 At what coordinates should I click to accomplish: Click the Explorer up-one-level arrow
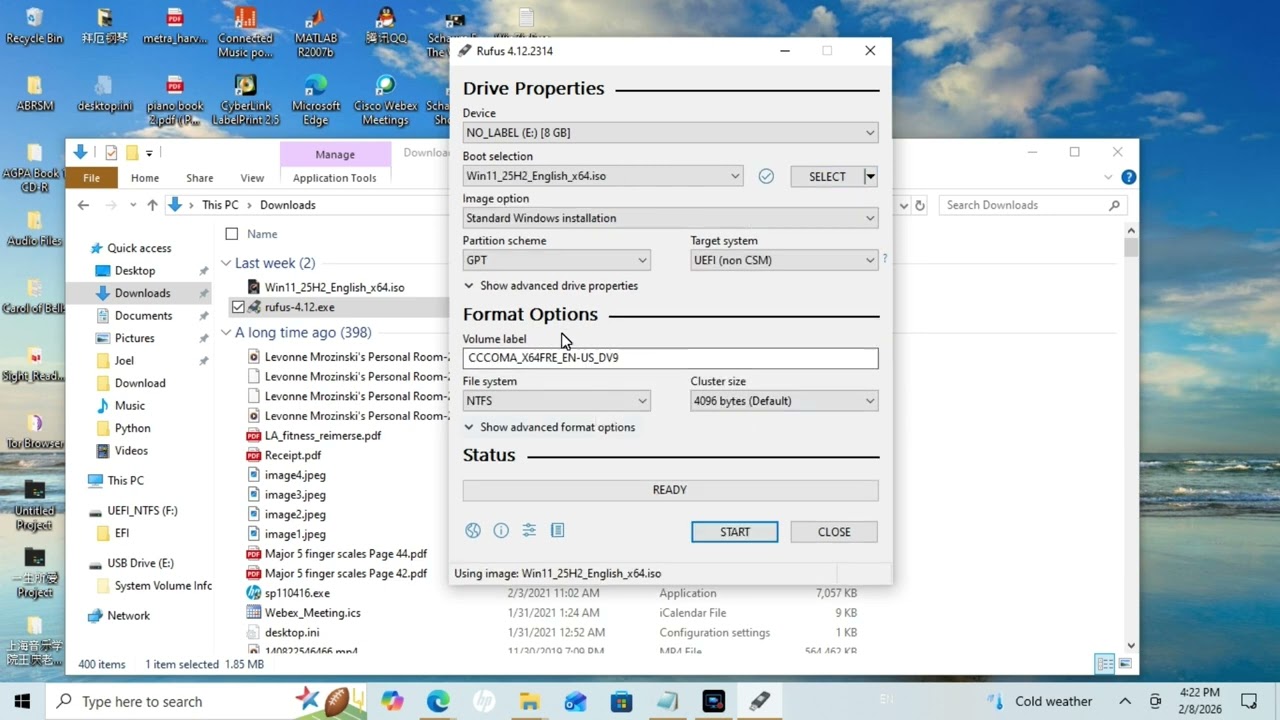click(152, 205)
